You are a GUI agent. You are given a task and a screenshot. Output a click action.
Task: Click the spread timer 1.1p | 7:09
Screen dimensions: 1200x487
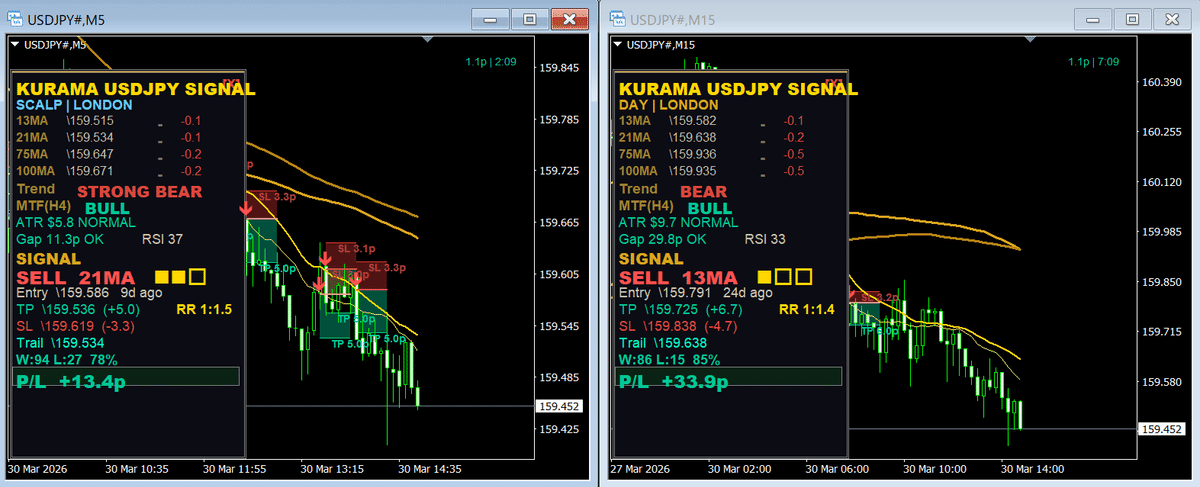pyautogui.click(x=1092, y=62)
